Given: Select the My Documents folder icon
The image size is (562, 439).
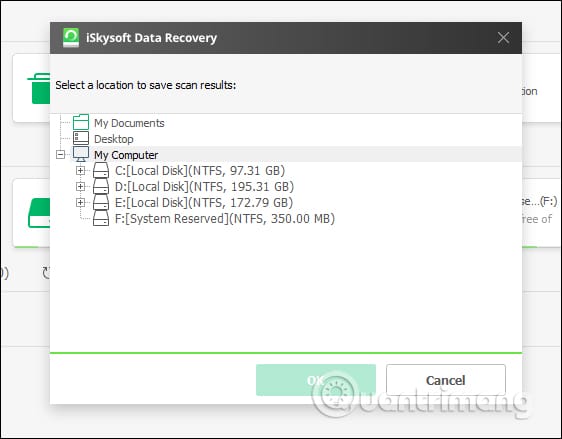Looking at the screenshot, I should [x=81, y=122].
